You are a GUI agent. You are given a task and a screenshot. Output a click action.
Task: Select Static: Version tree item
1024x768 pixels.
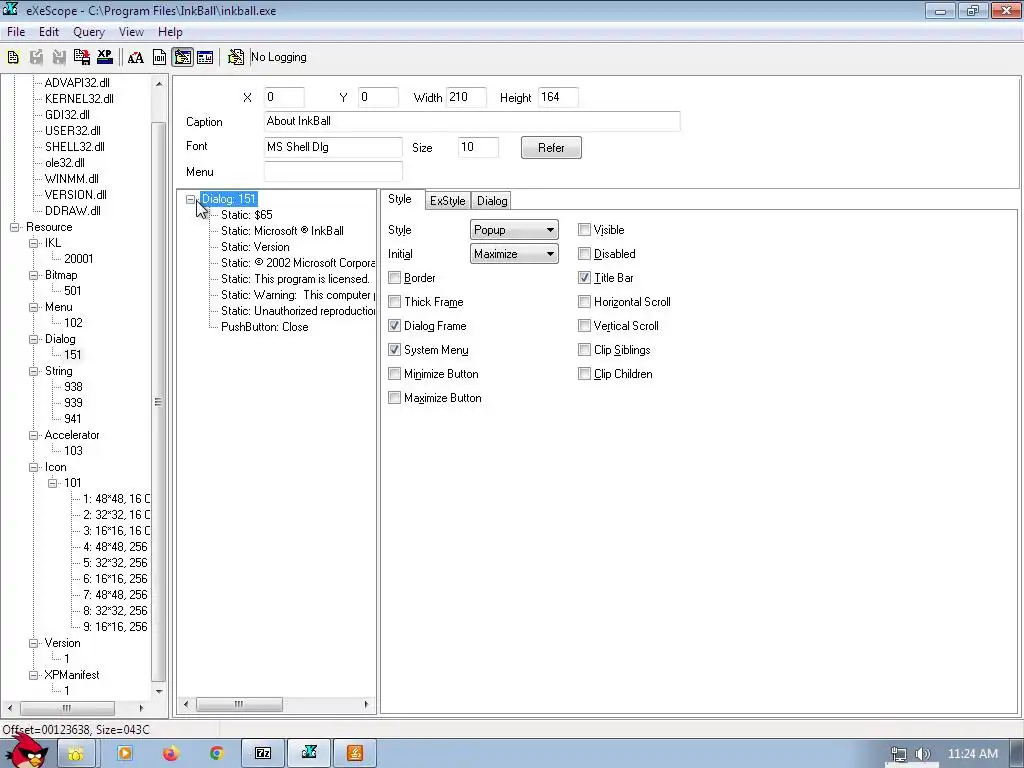pos(255,247)
